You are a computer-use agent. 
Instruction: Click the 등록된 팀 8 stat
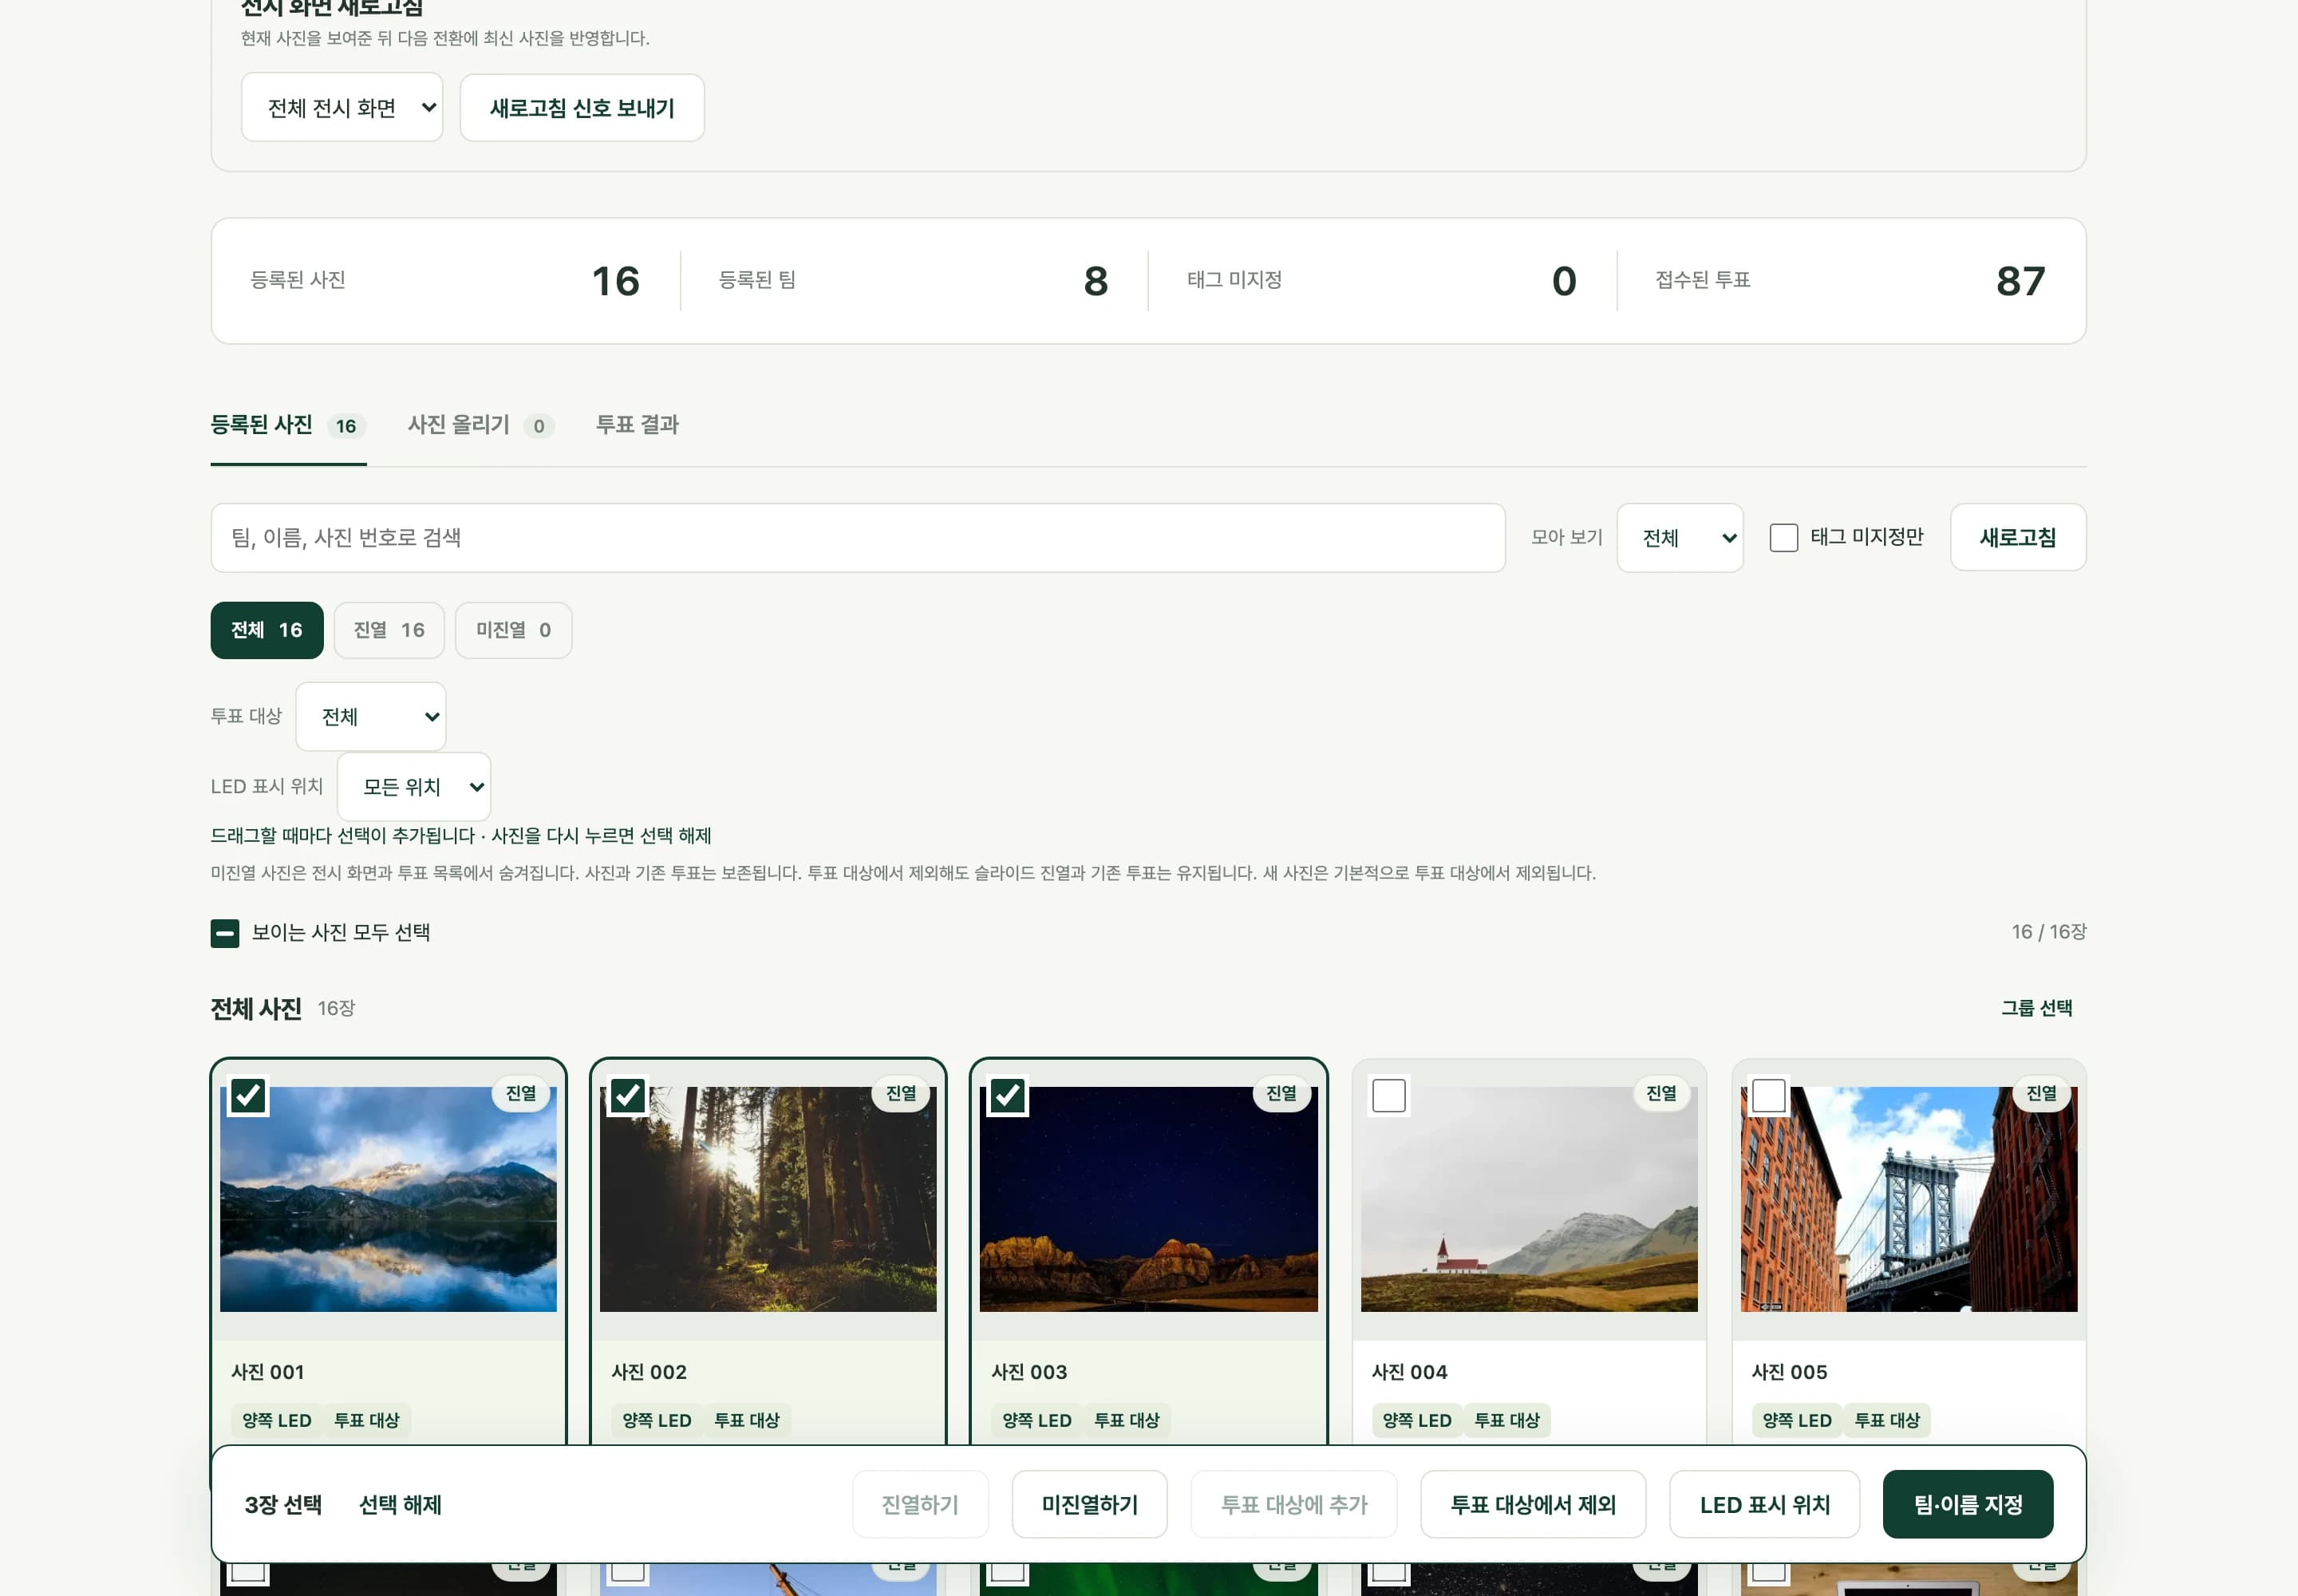click(914, 281)
